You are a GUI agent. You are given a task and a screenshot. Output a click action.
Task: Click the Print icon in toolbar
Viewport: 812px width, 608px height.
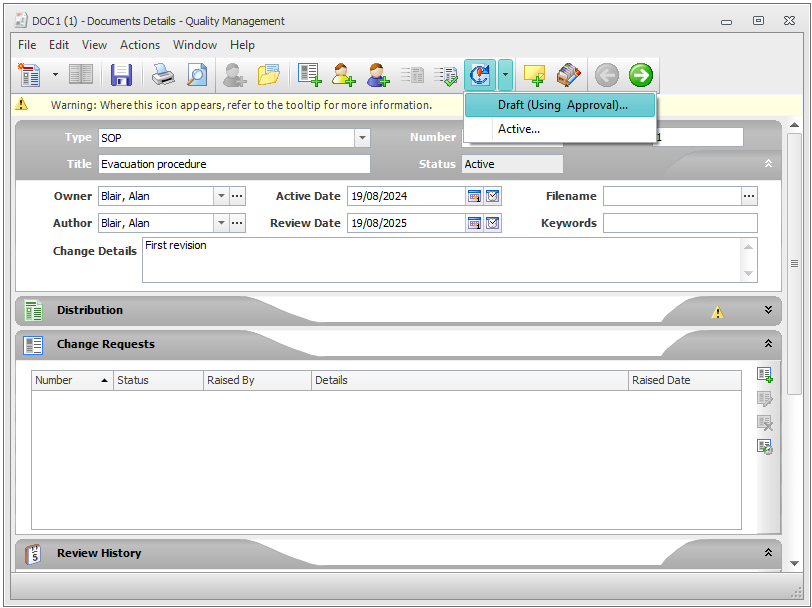pos(163,75)
